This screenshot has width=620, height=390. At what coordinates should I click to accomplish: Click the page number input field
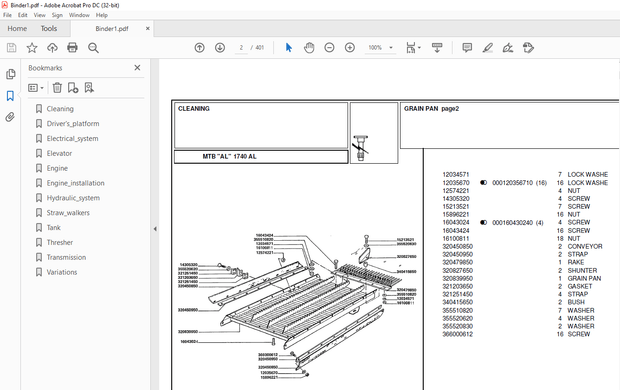[241, 48]
